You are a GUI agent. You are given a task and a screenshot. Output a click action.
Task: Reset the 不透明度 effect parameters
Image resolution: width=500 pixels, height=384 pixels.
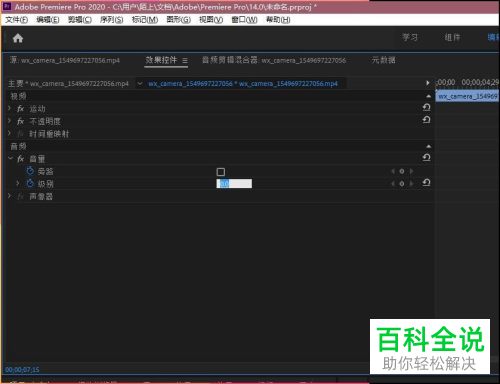(x=426, y=120)
